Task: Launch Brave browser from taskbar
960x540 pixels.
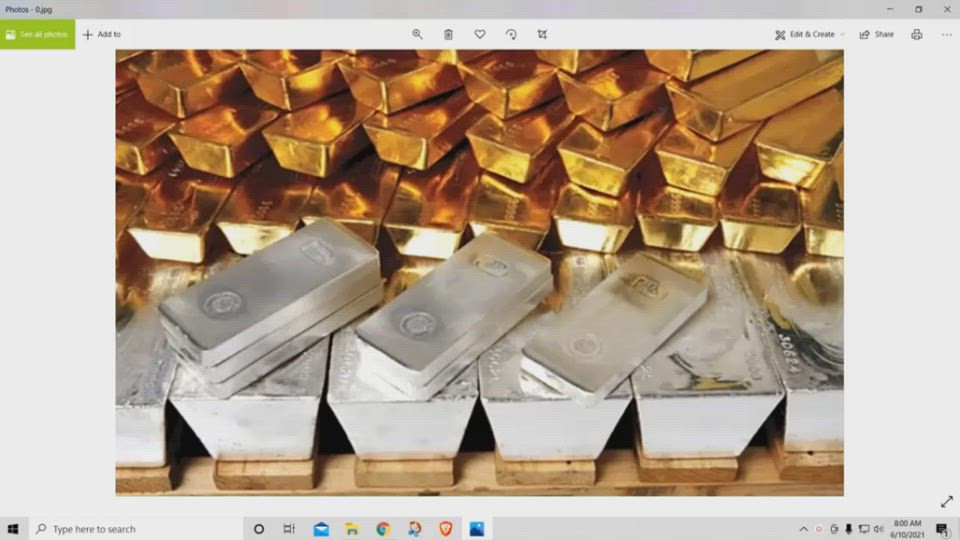Action: (446, 529)
